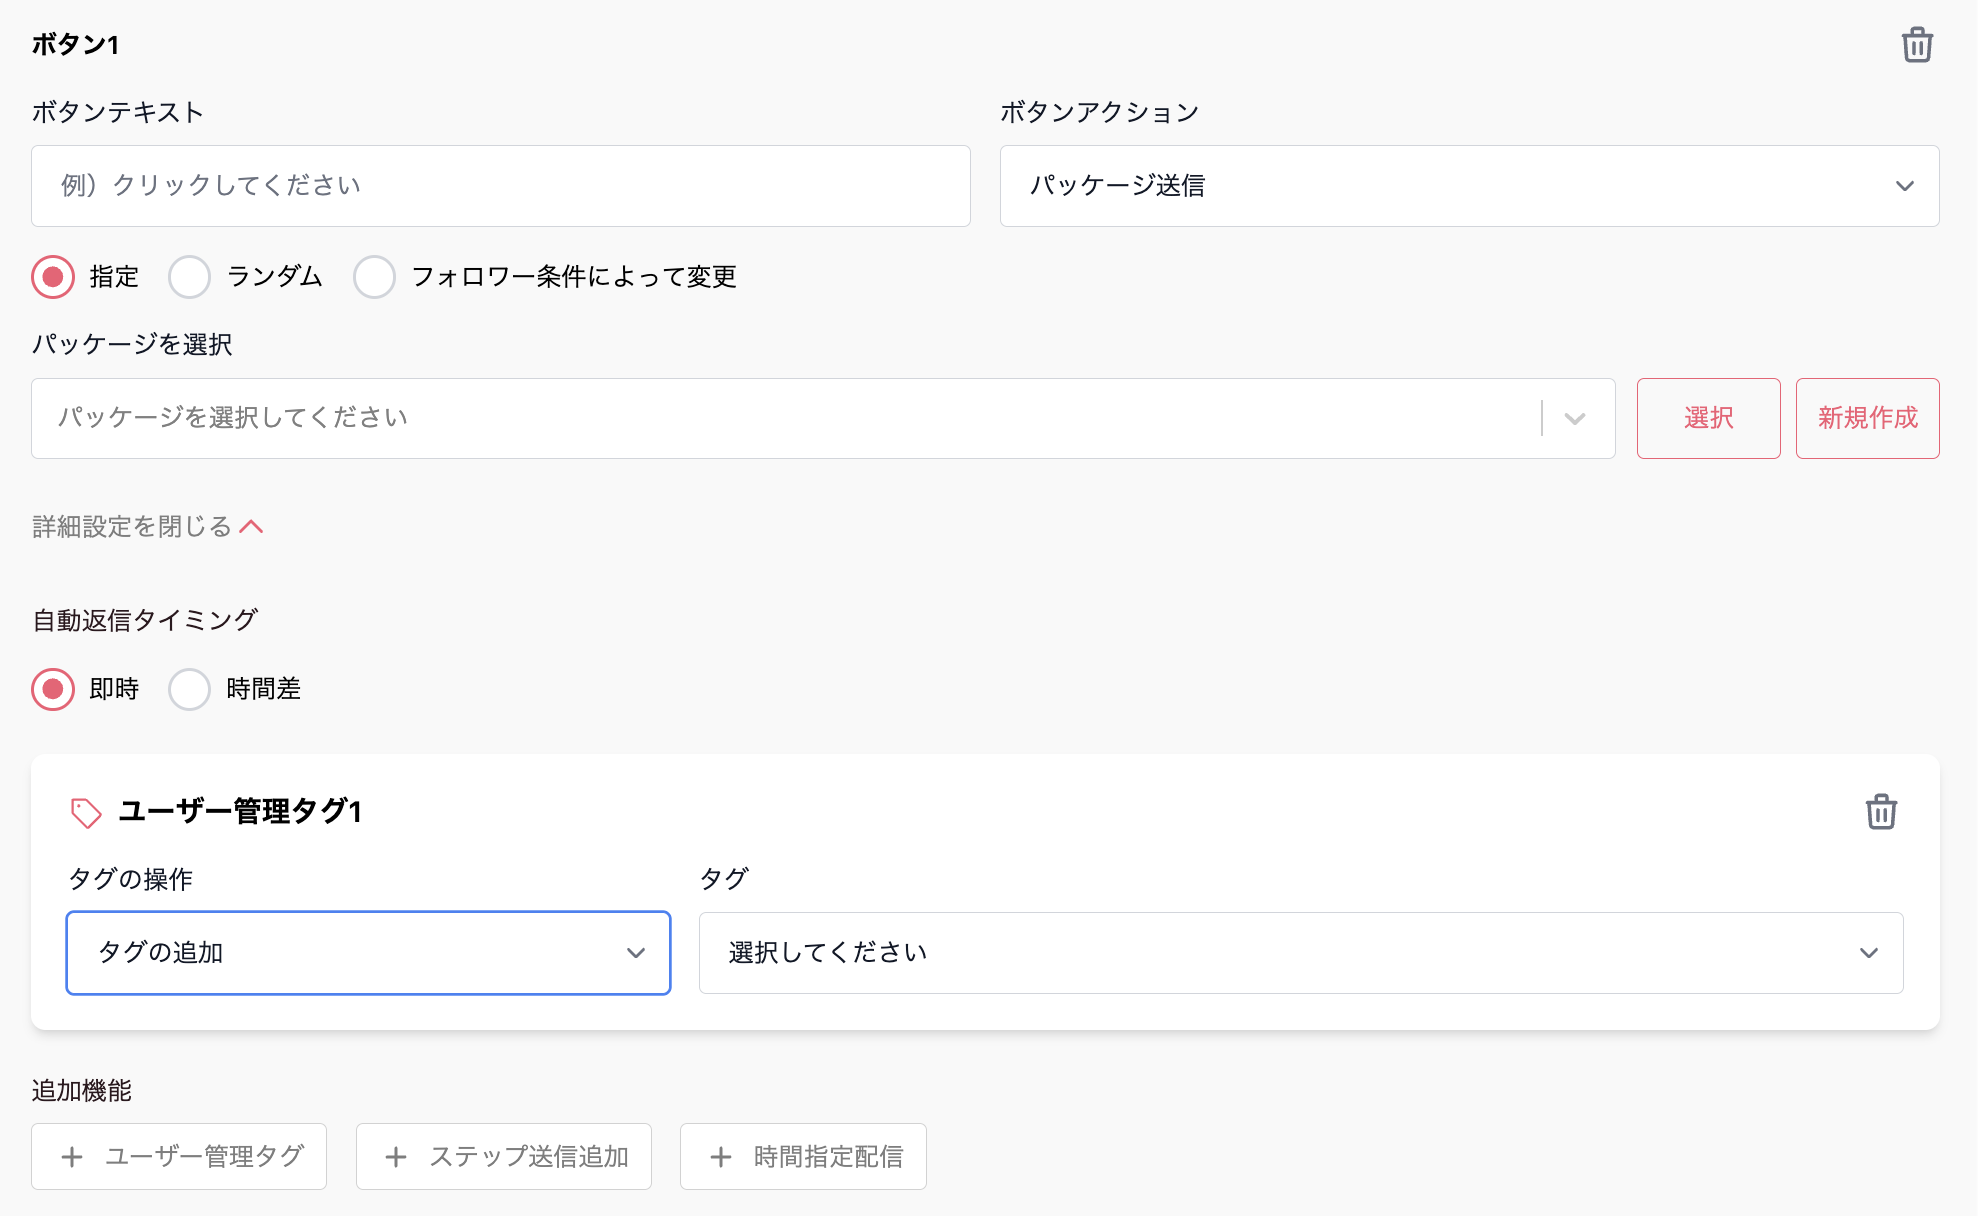Image resolution: width=1978 pixels, height=1216 pixels.
Task: Click the tag icon beside ユーザー管理タグ1
Action: pyautogui.click(x=86, y=812)
